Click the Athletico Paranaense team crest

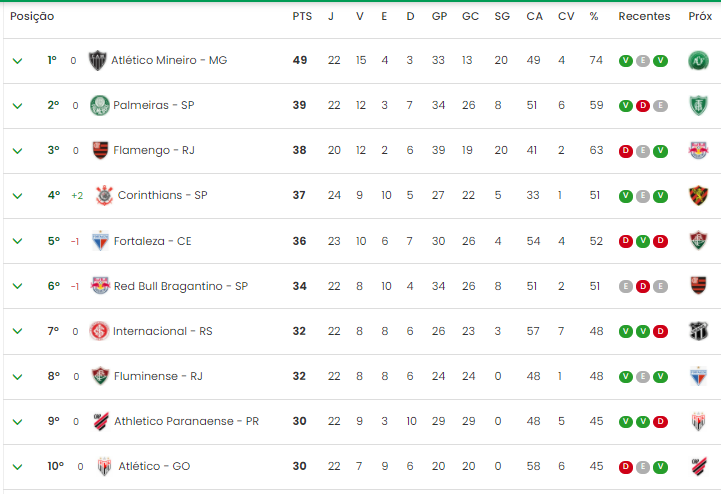[x=101, y=421]
